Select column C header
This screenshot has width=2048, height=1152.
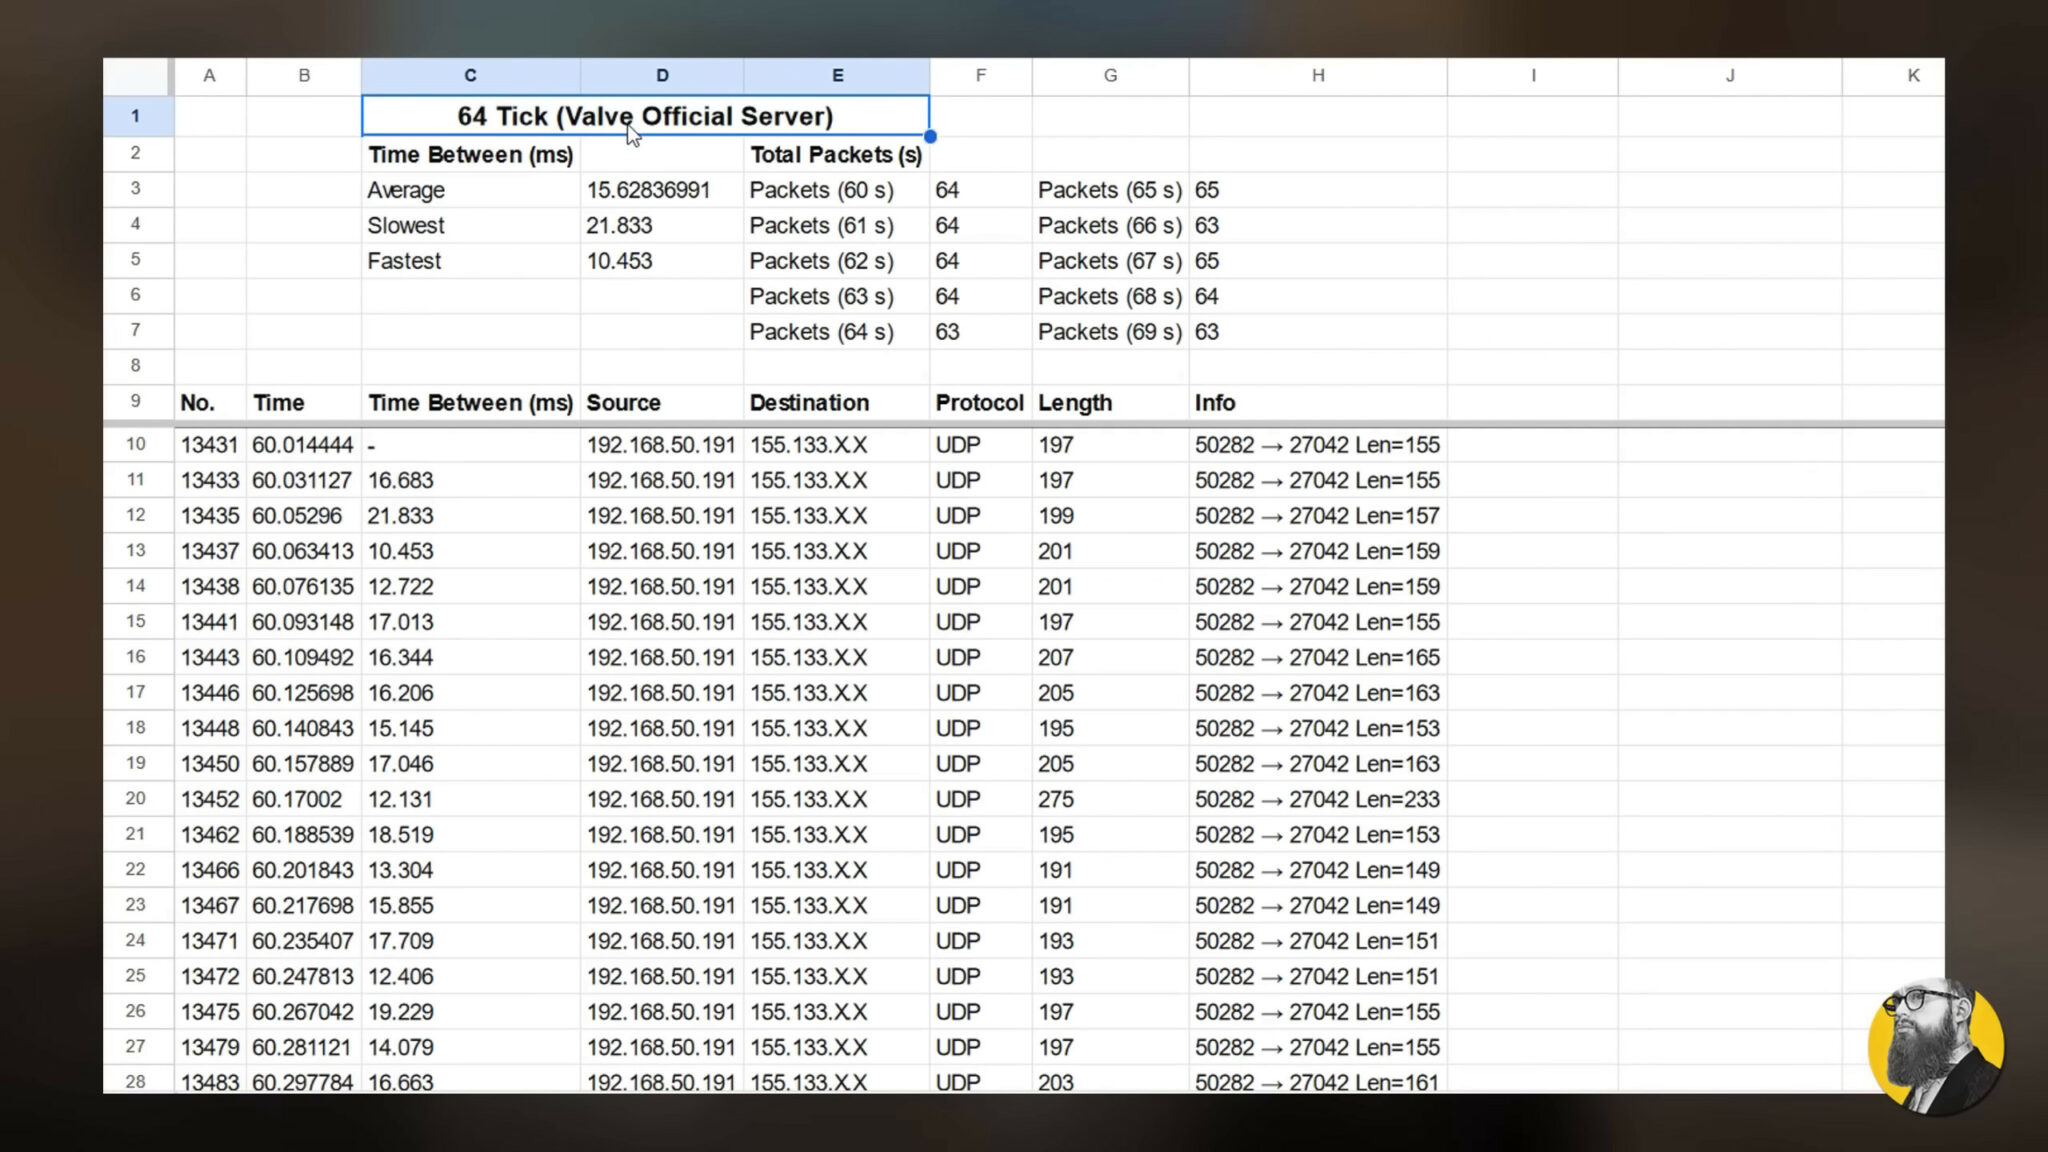[470, 75]
